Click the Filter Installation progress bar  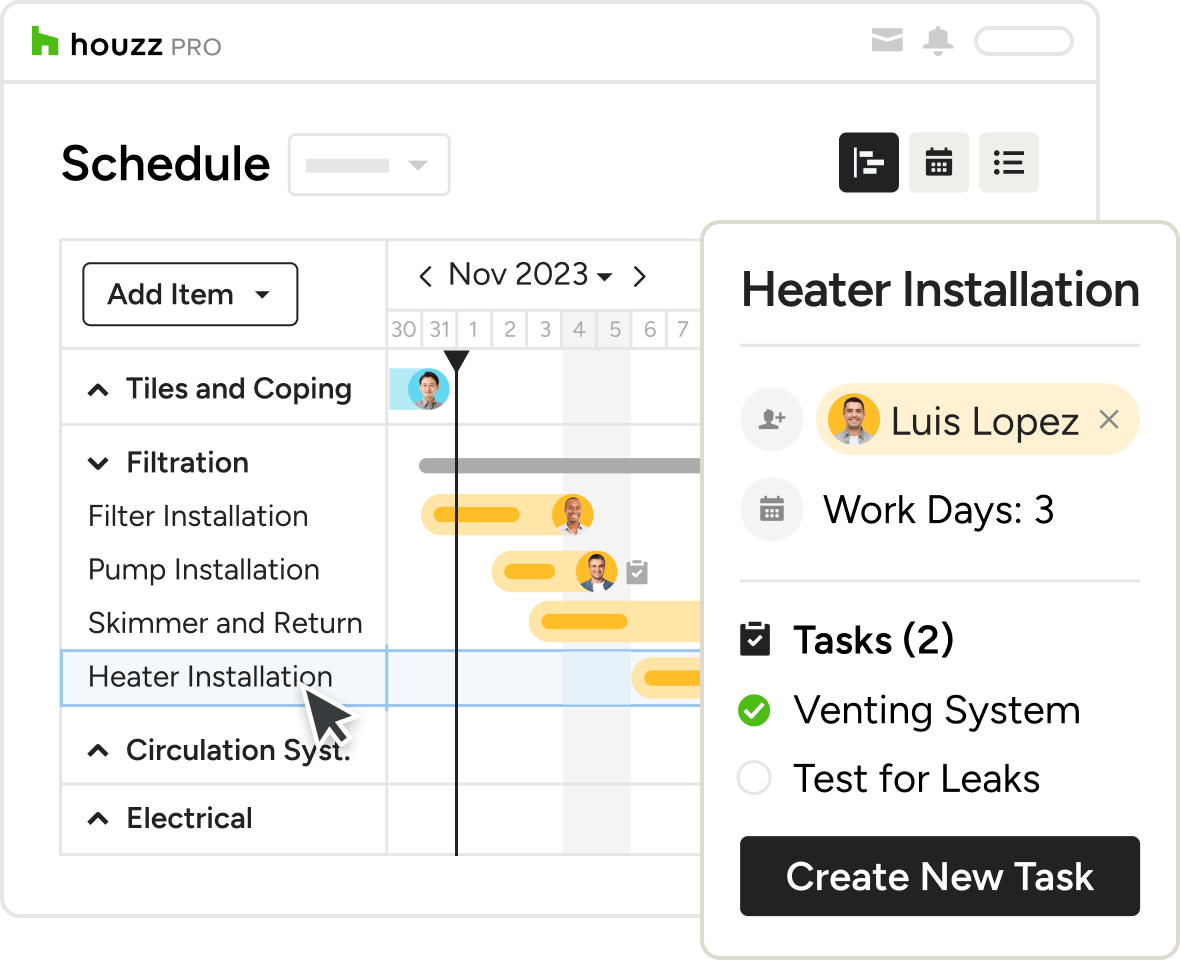pyautogui.click(x=476, y=515)
